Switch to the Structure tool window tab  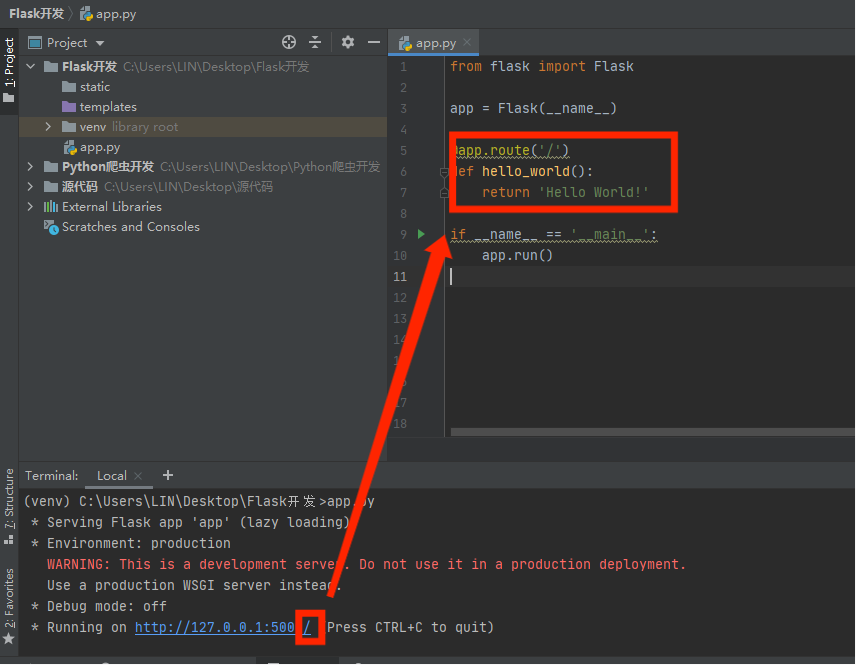[x=9, y=497]
